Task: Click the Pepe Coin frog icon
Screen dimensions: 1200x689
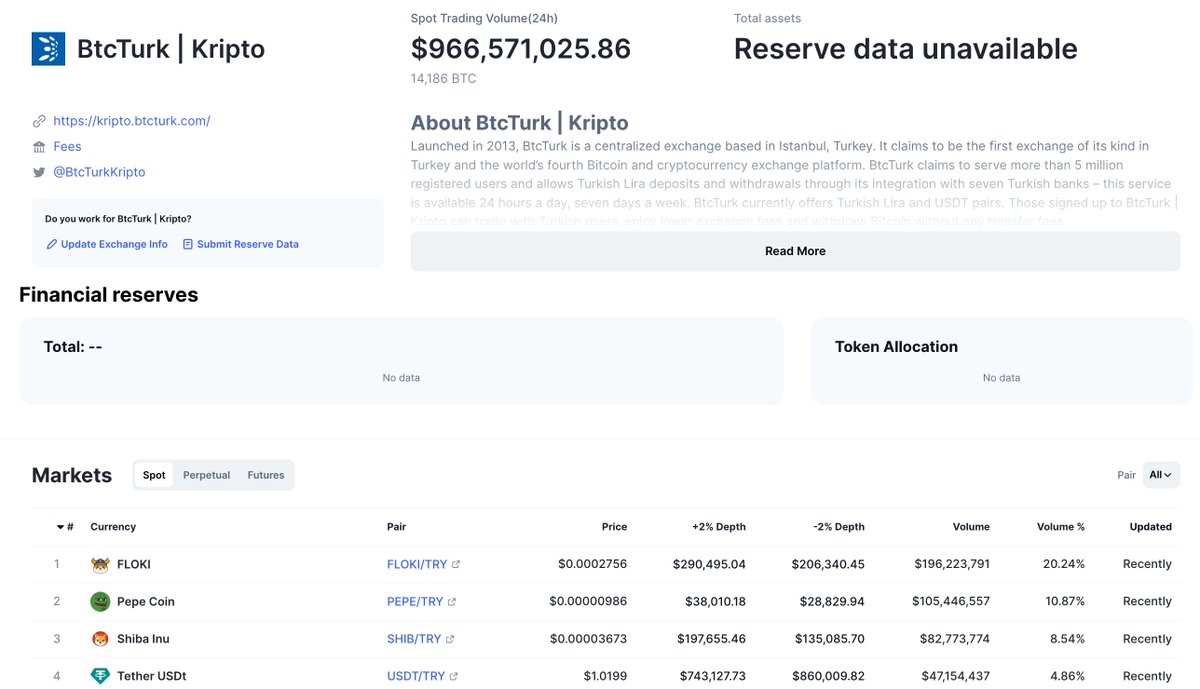Action: pyautogui.click(x=100, y=601)
